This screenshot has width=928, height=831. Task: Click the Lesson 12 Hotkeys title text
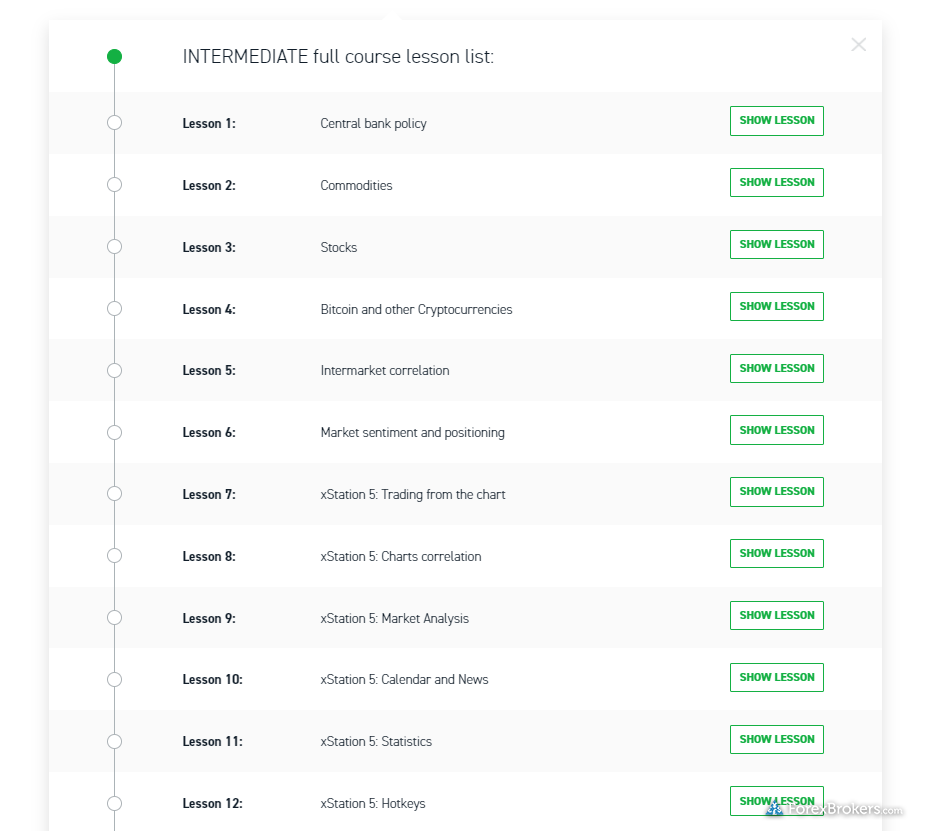point(373,804)
